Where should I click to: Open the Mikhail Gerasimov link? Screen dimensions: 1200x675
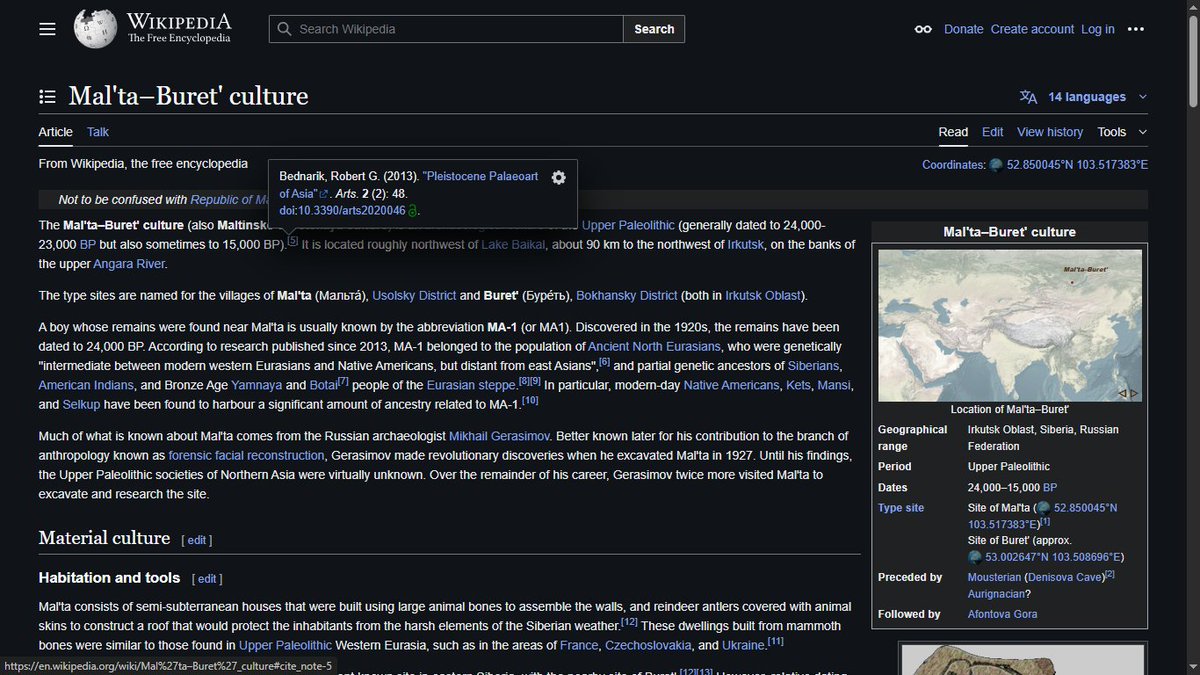498,436
